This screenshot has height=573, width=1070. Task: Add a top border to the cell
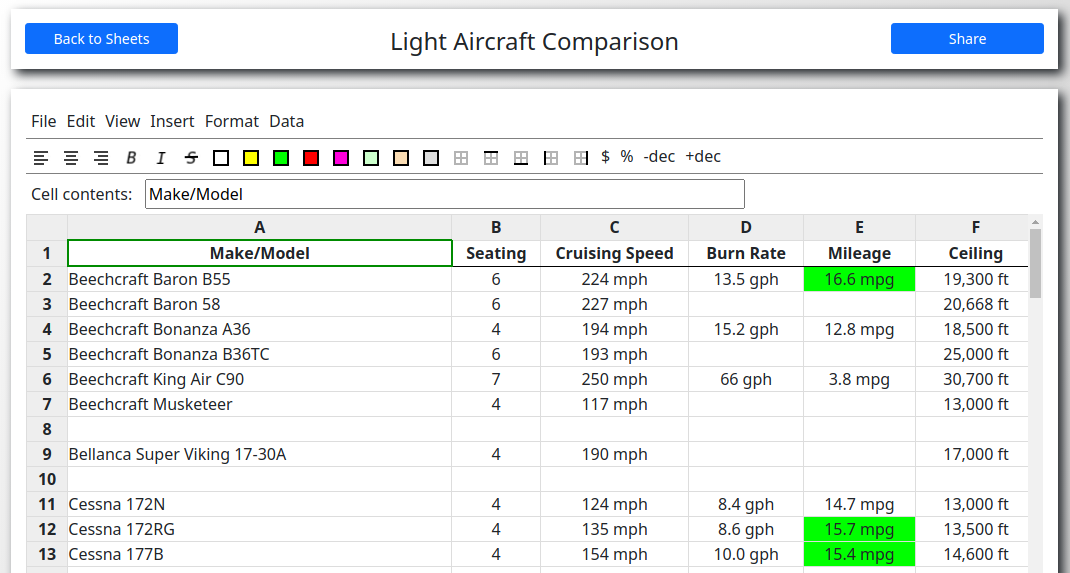491,158
